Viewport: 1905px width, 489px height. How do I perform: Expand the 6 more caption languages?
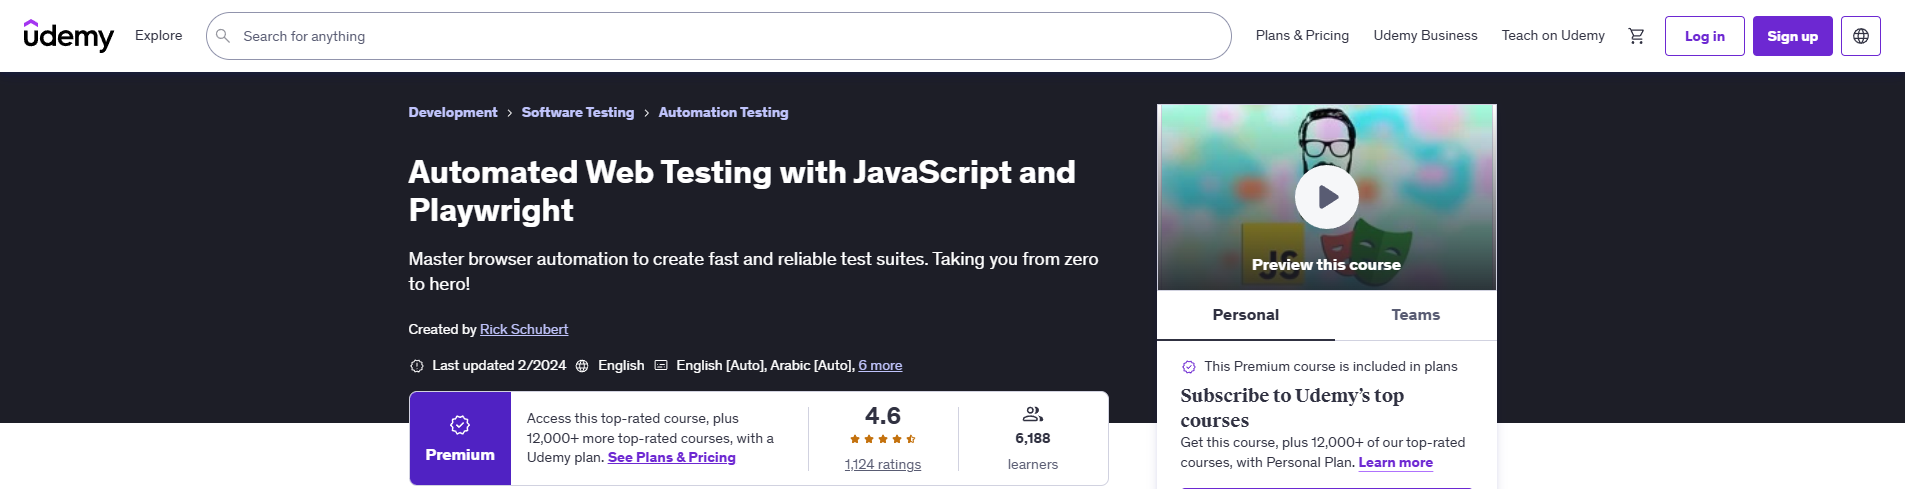880,365
